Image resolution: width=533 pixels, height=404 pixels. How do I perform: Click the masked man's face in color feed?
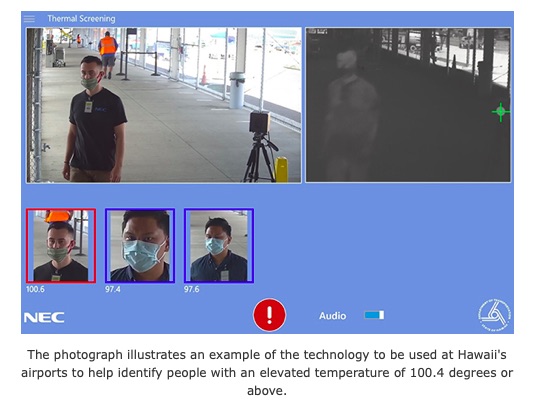click(x=91, y=73)
